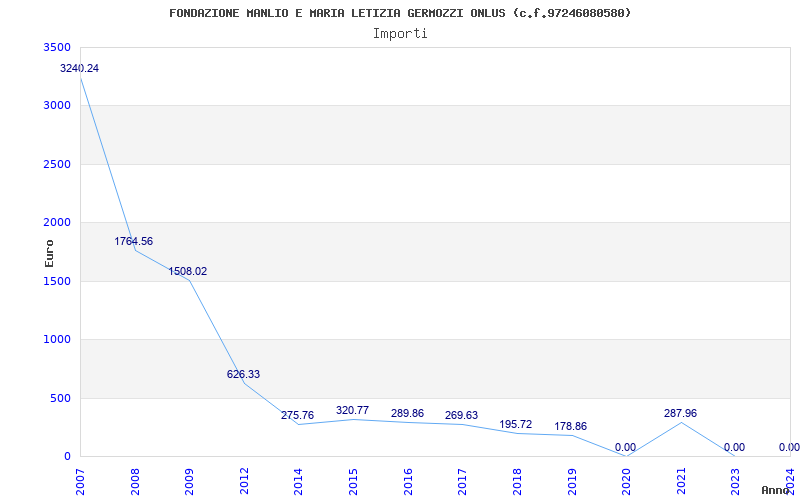Click the 178.86 data label
The image size is (800, 500).
click(x=570, y=426)
